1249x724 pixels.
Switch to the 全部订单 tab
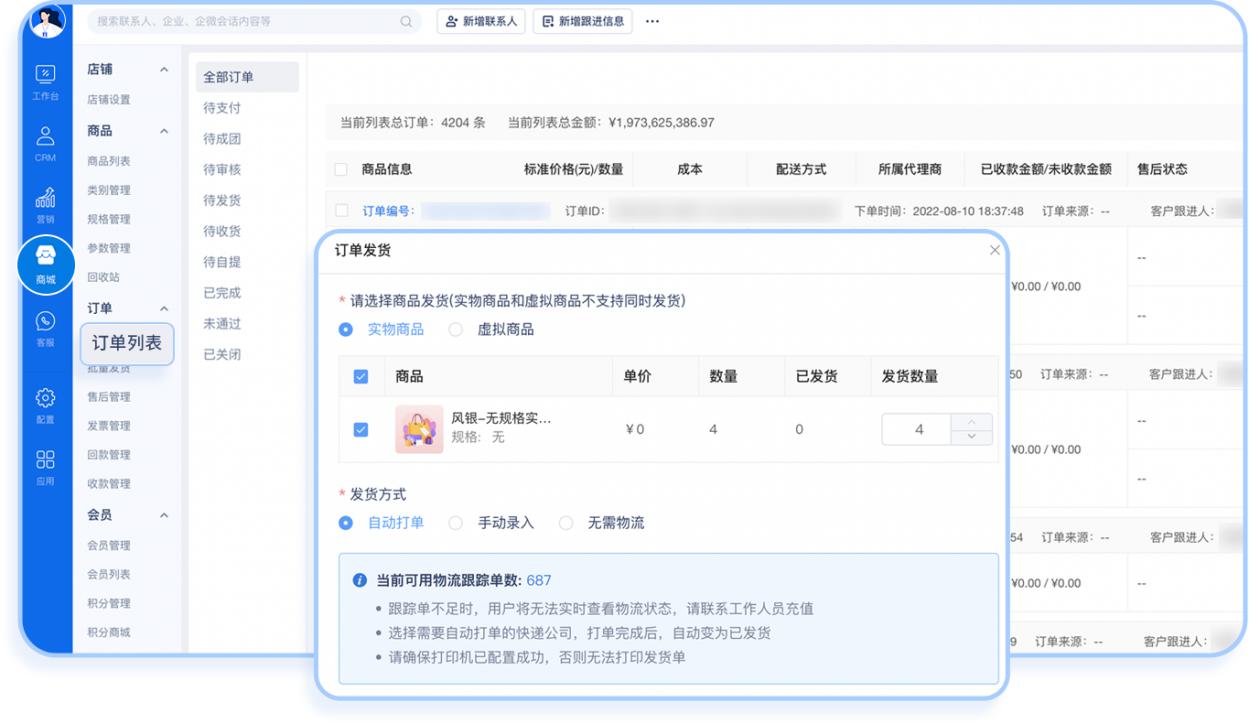tap(245, 77)
